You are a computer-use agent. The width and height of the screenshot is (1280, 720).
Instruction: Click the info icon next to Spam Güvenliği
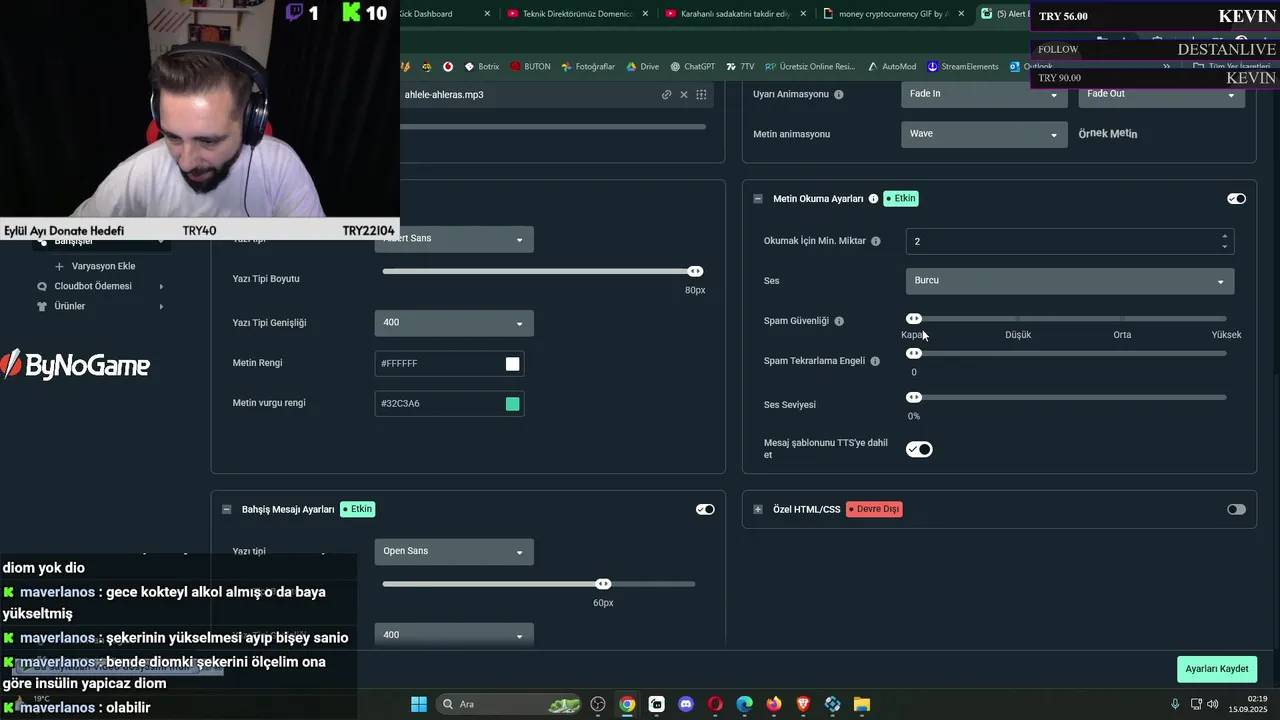click(839, 321)
